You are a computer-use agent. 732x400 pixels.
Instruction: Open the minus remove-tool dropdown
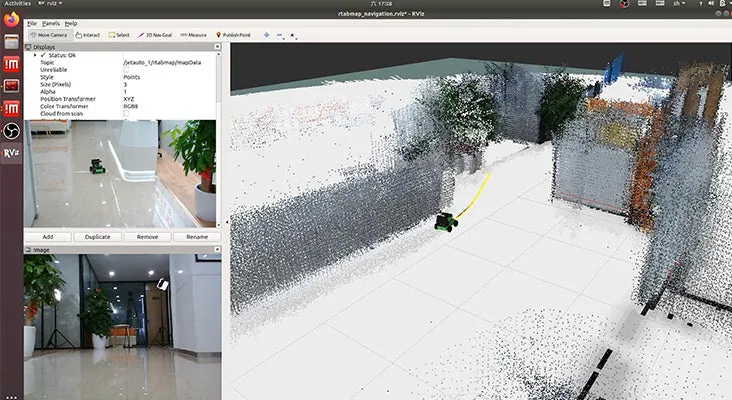(280, 35)
